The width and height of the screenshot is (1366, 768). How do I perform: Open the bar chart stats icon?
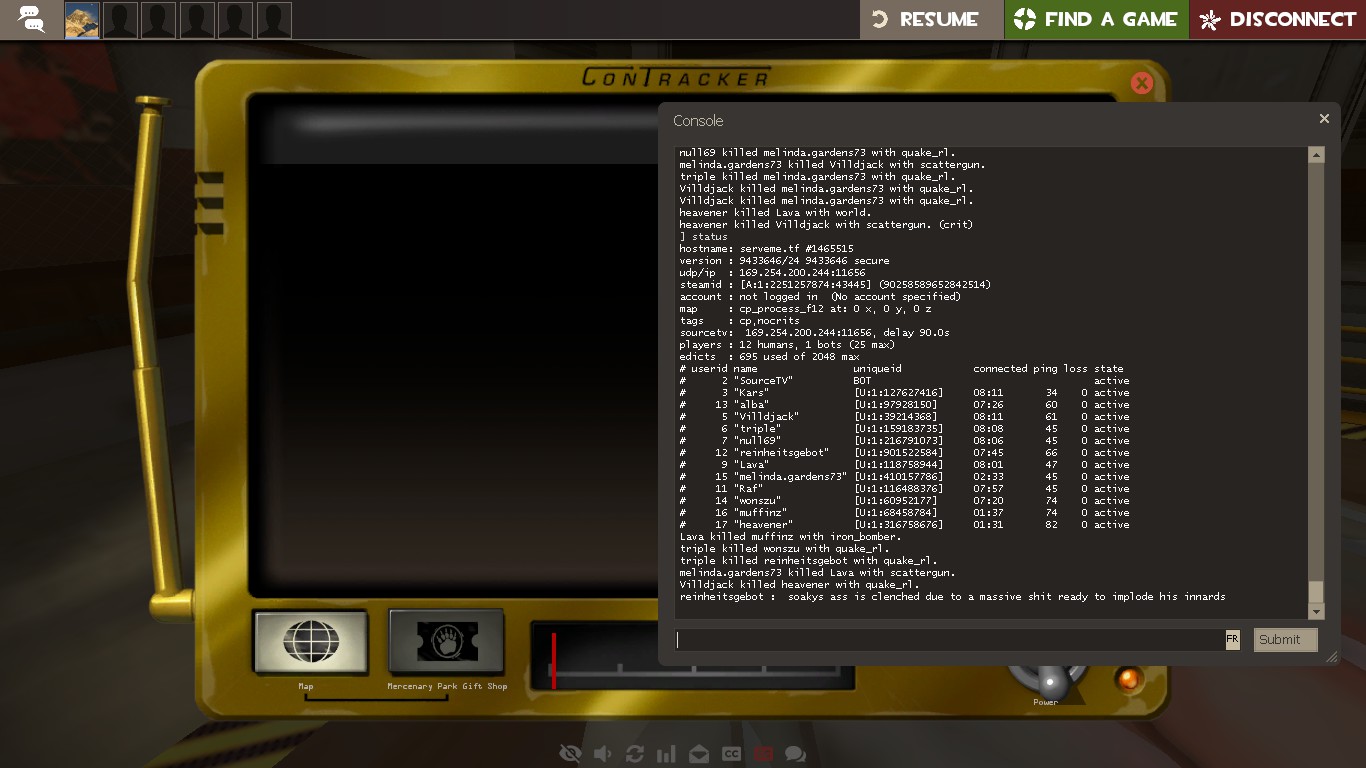(667, 754)
